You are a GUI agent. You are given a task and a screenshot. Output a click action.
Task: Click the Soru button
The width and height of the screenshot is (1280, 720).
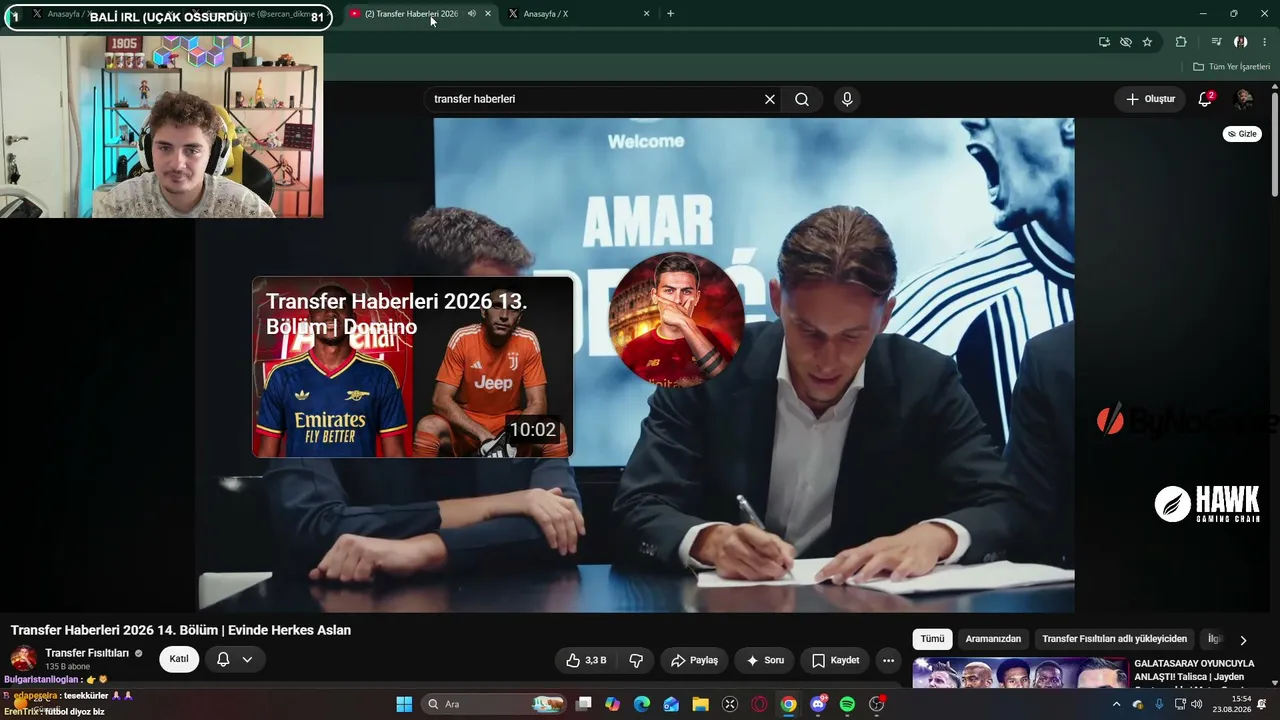[765, 660]
